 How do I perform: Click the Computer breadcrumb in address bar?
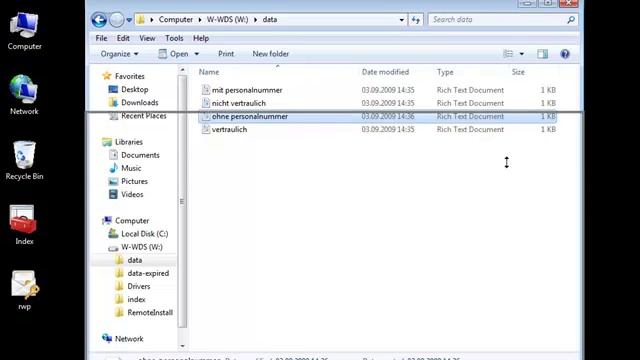pos(176,20)
